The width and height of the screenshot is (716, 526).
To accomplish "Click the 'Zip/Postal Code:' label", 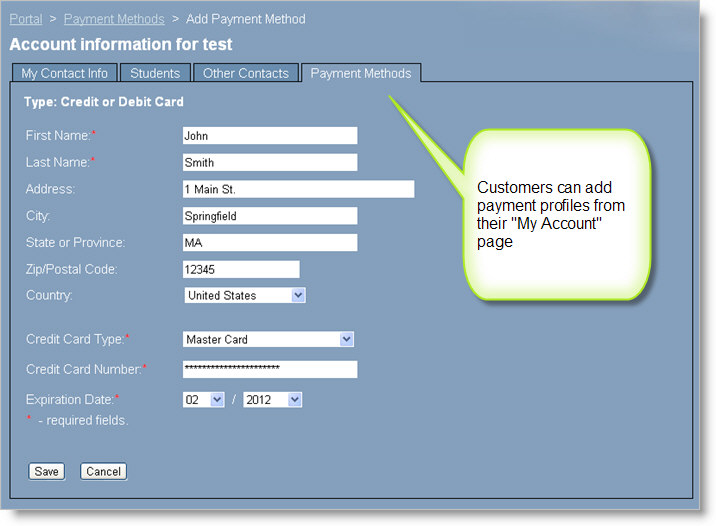I will (x=72, y=269).
